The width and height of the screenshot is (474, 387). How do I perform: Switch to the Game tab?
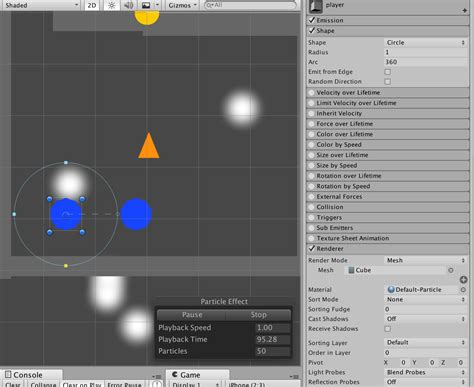(x=197, y=375)
